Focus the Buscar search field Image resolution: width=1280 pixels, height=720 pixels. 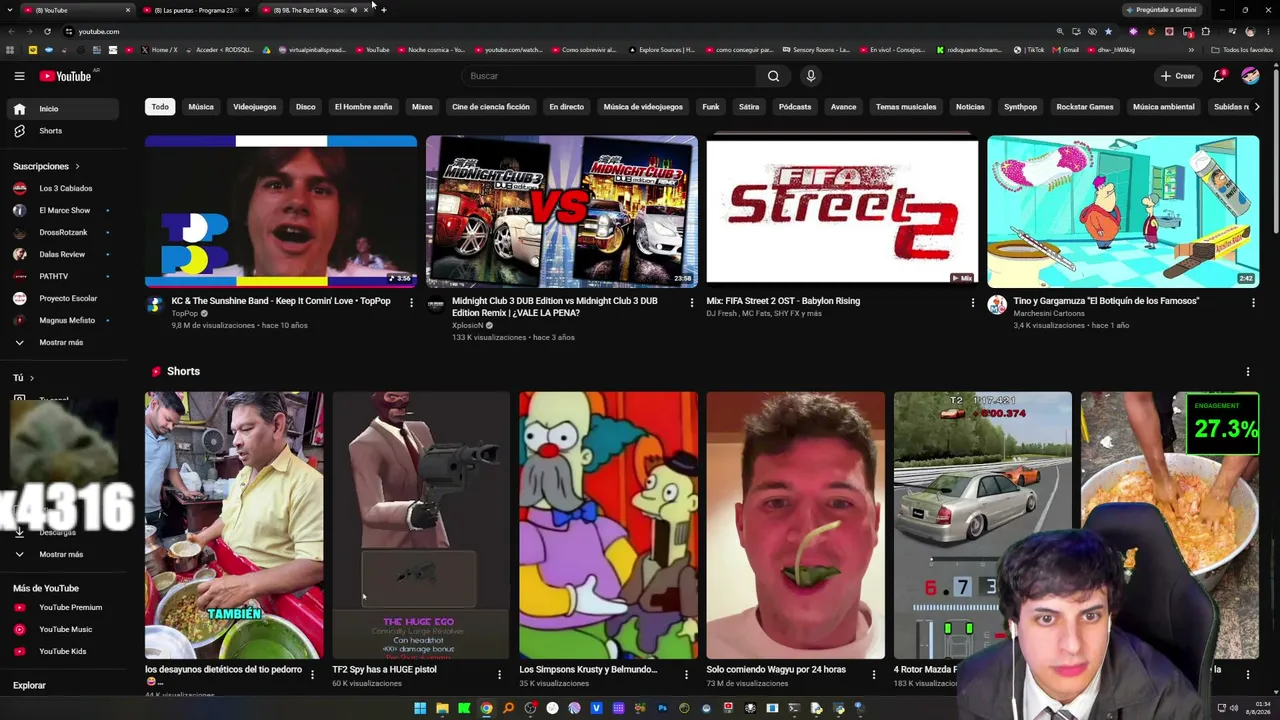point(609,76)
